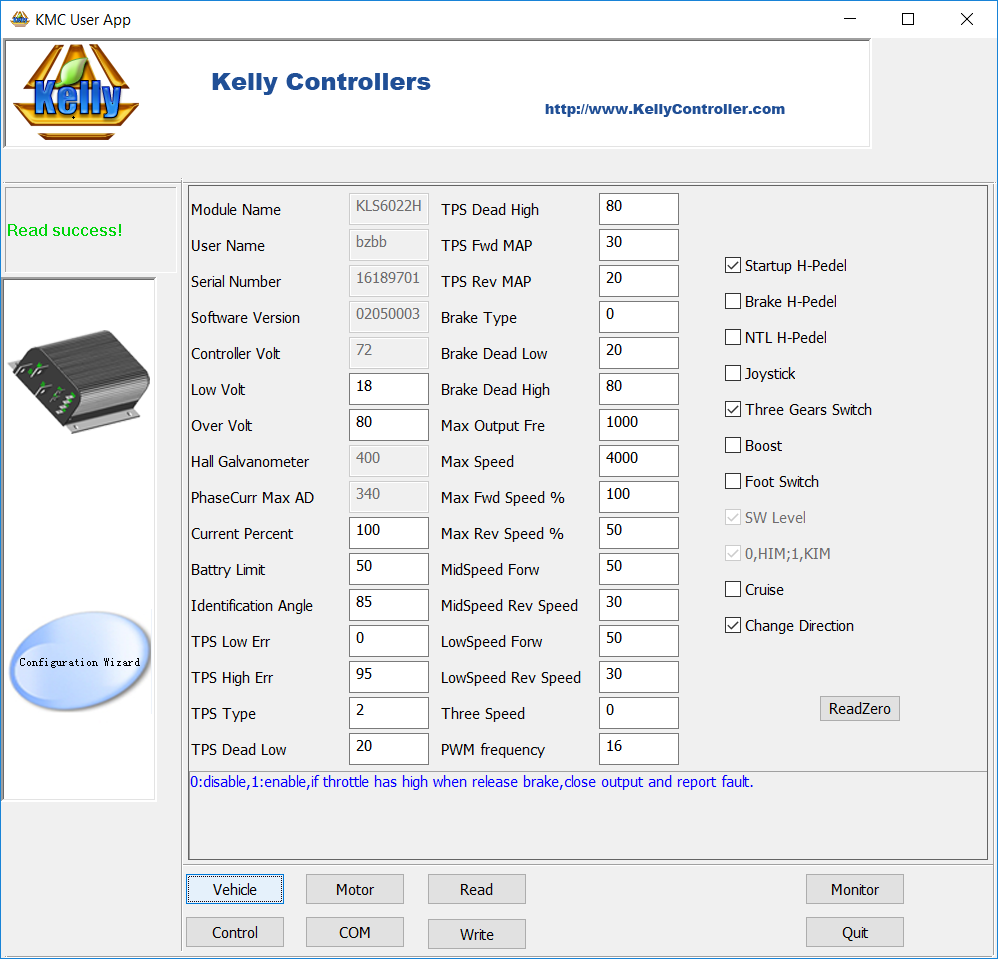The image size is (998, 959).
Task: Click the MidSpeed Rev Speed field
Action: [639, 605]
